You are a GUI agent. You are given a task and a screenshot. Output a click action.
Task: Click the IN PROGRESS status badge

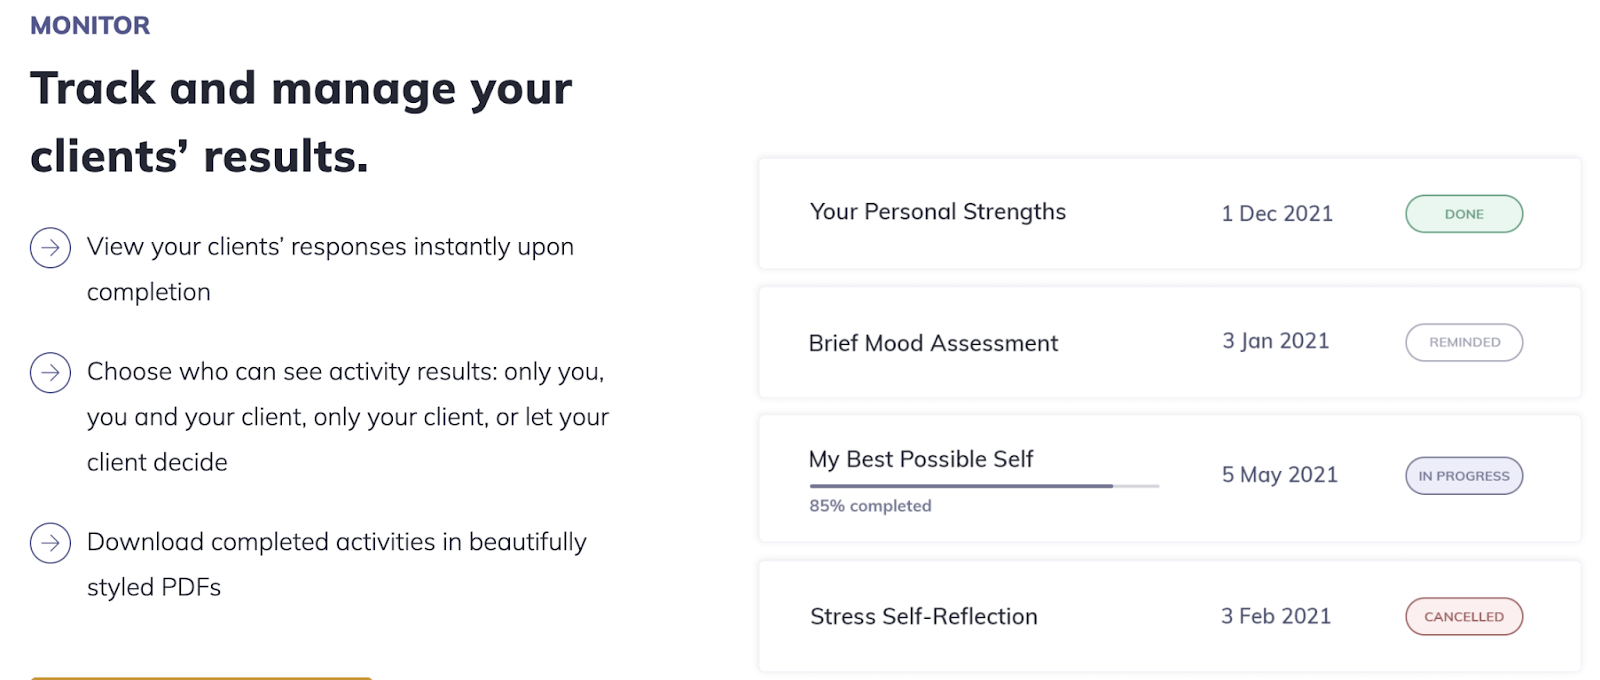click(x=1463, y=476)
